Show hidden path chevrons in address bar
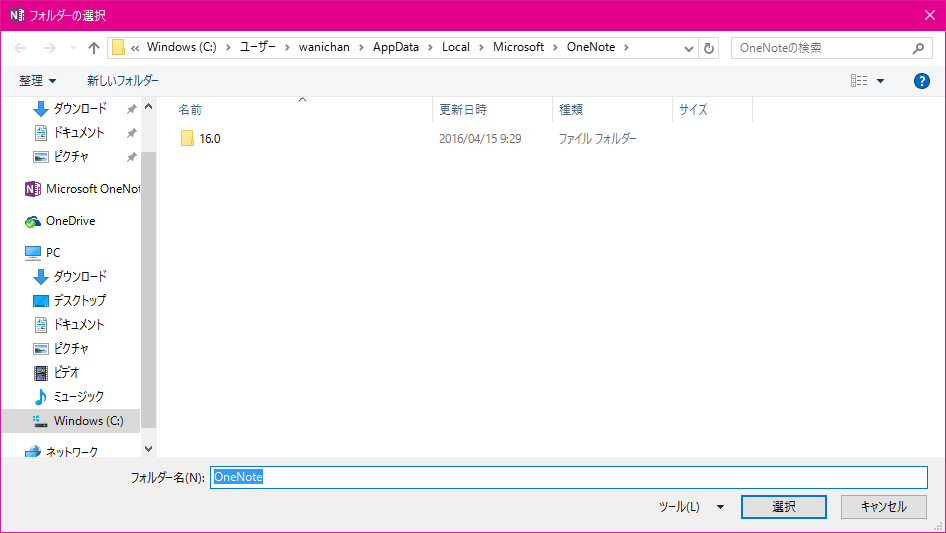 [x=135, y=48]
